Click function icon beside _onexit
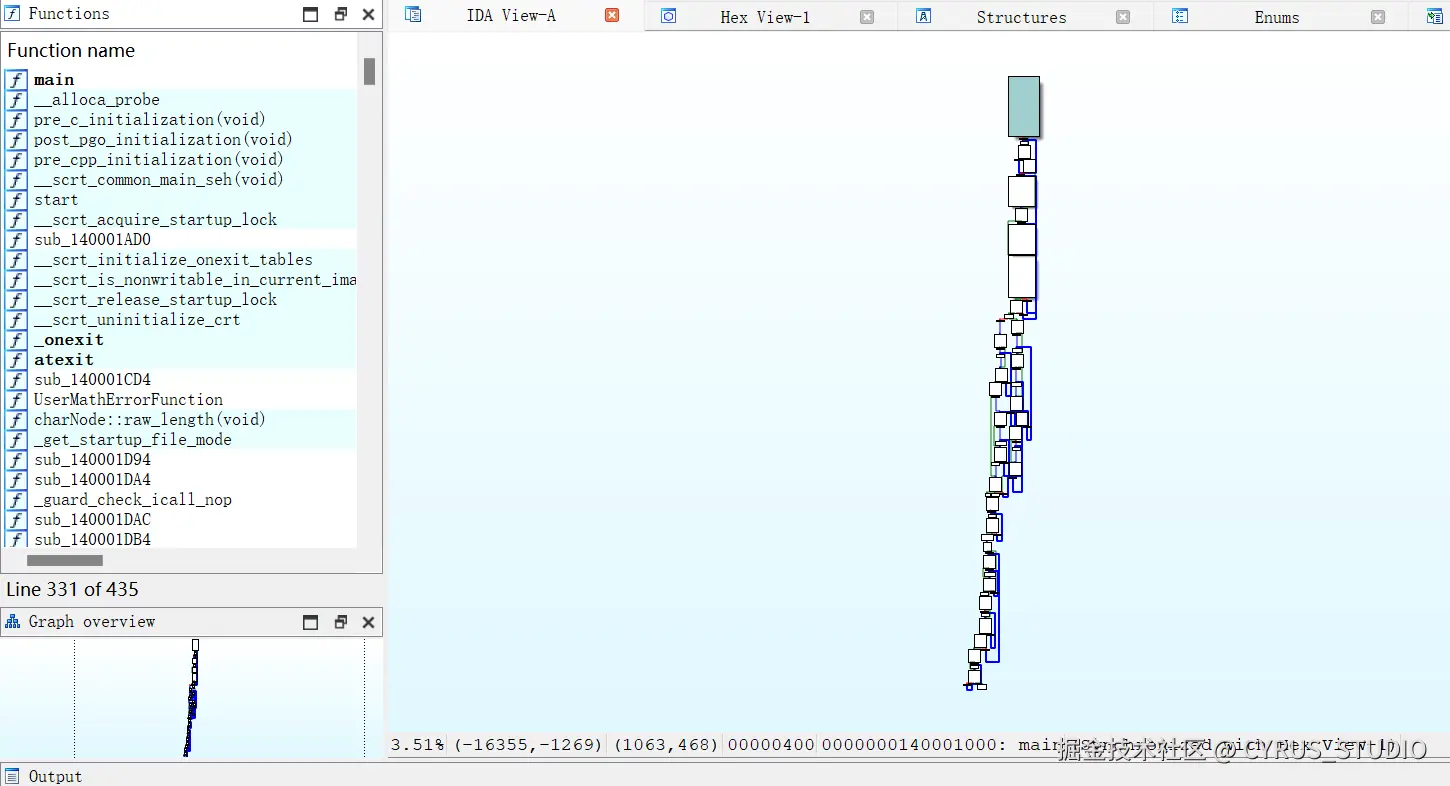1450x786 pixels. pos(16,340)
